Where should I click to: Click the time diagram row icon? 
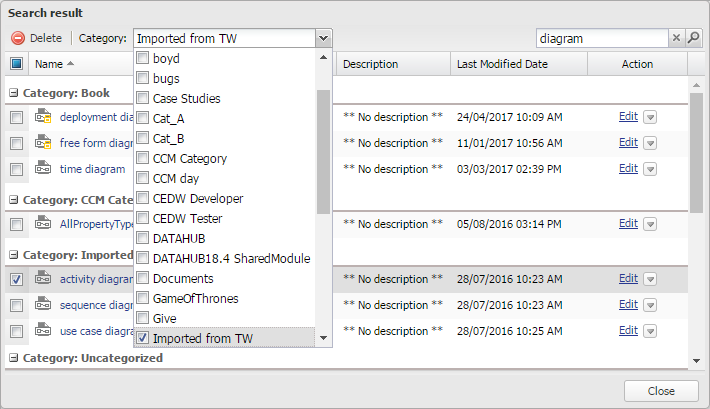[43, 168]
